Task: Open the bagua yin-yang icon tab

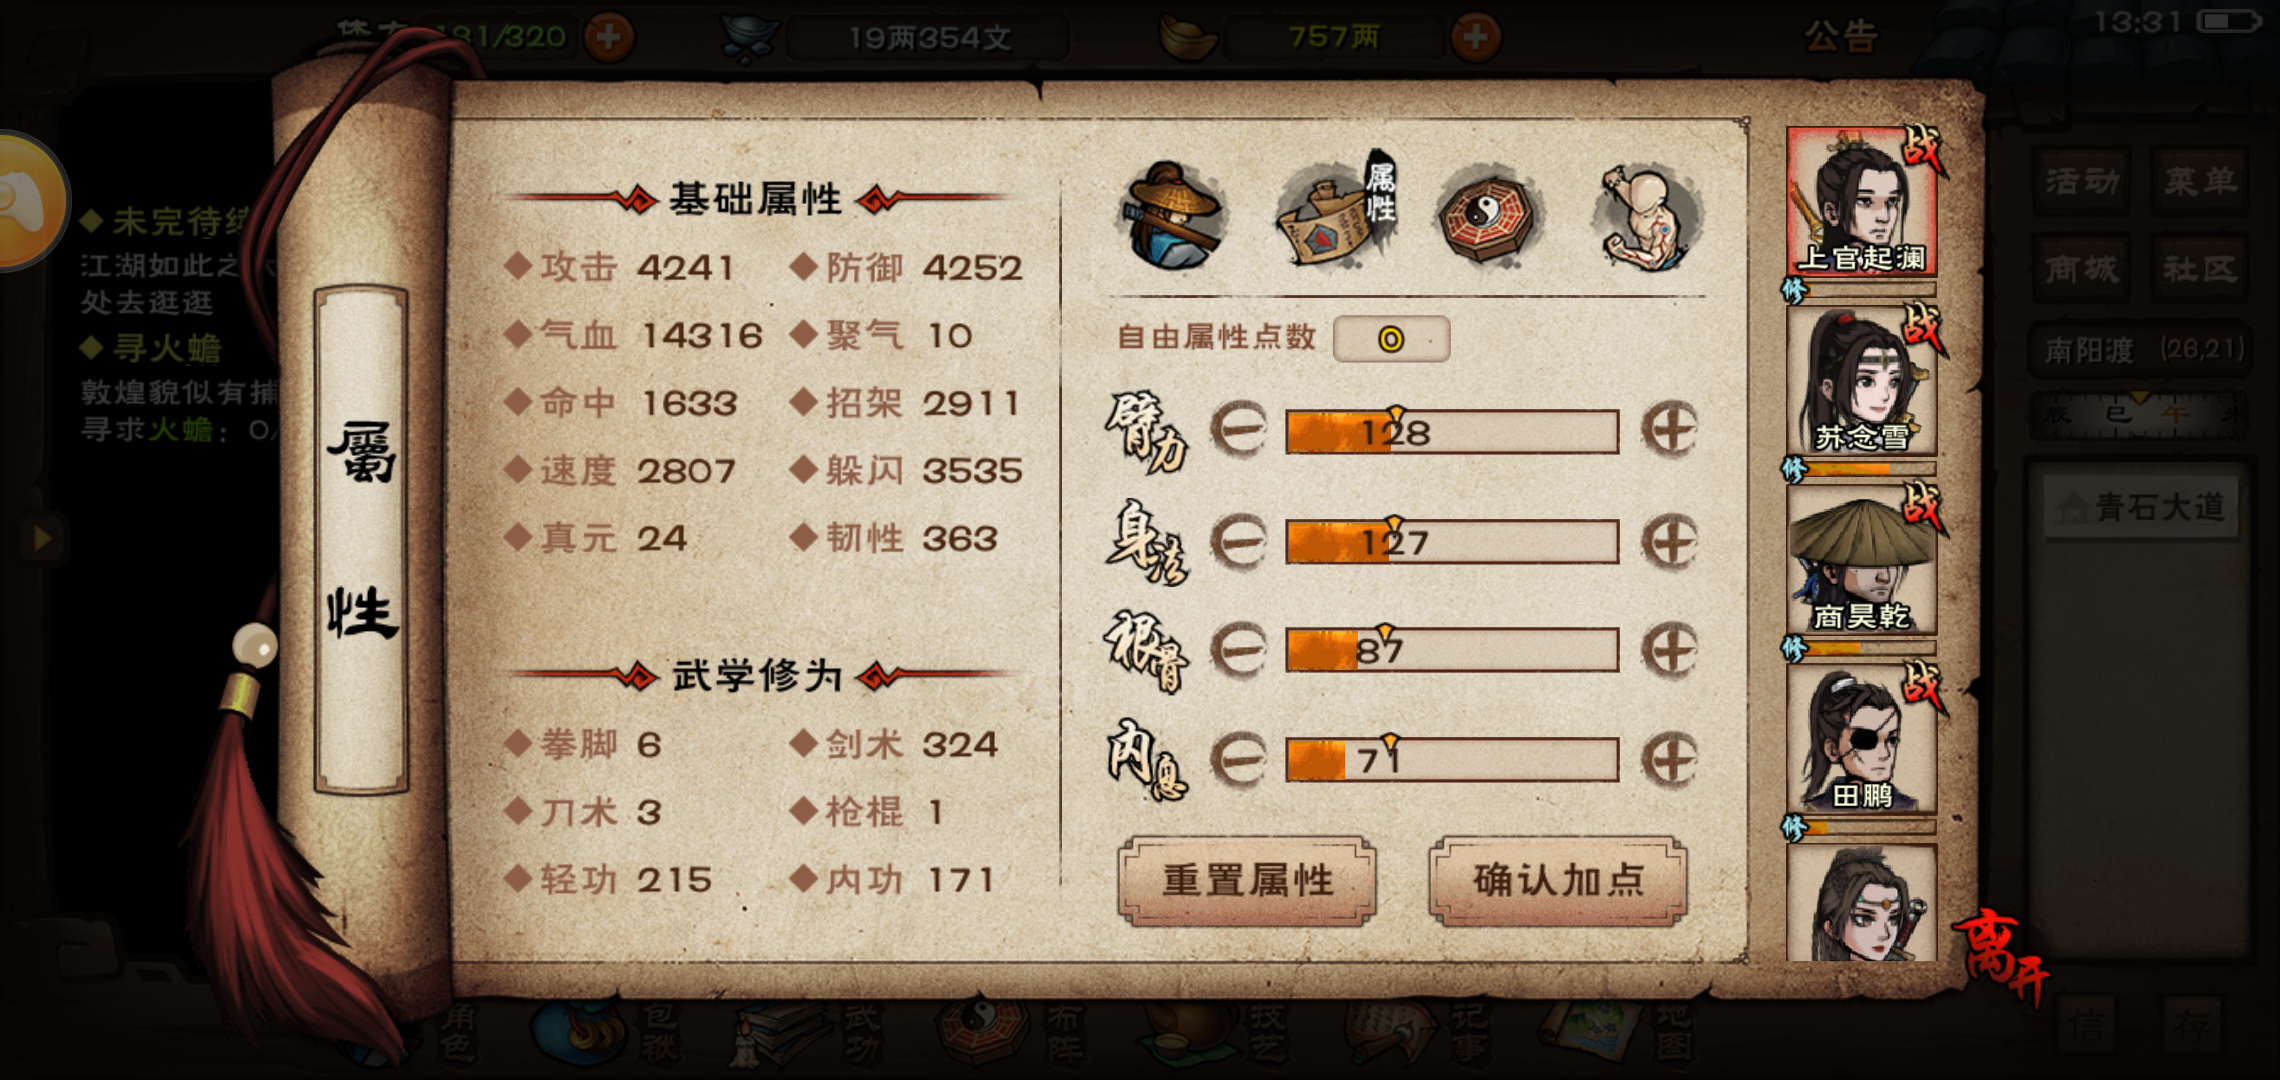Action: coord(1490,215)
